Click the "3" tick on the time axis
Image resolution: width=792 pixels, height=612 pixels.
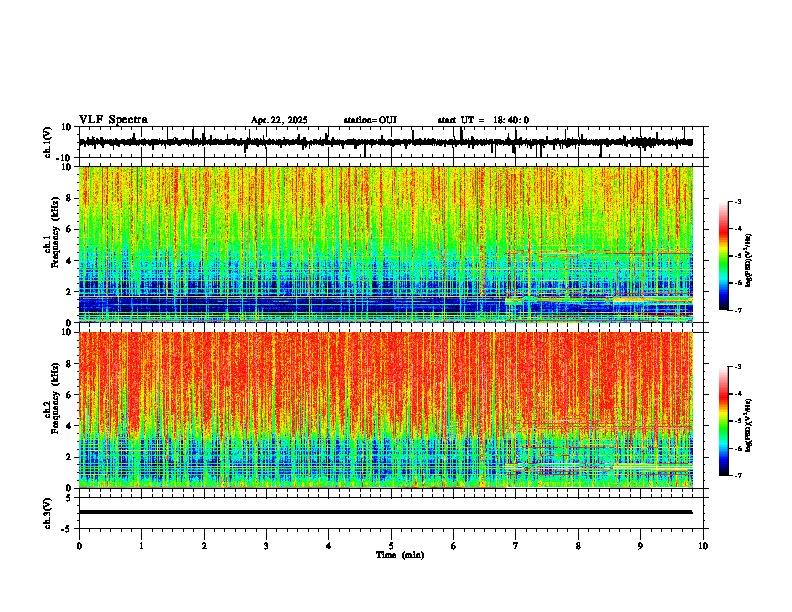(x=266, y=546)
